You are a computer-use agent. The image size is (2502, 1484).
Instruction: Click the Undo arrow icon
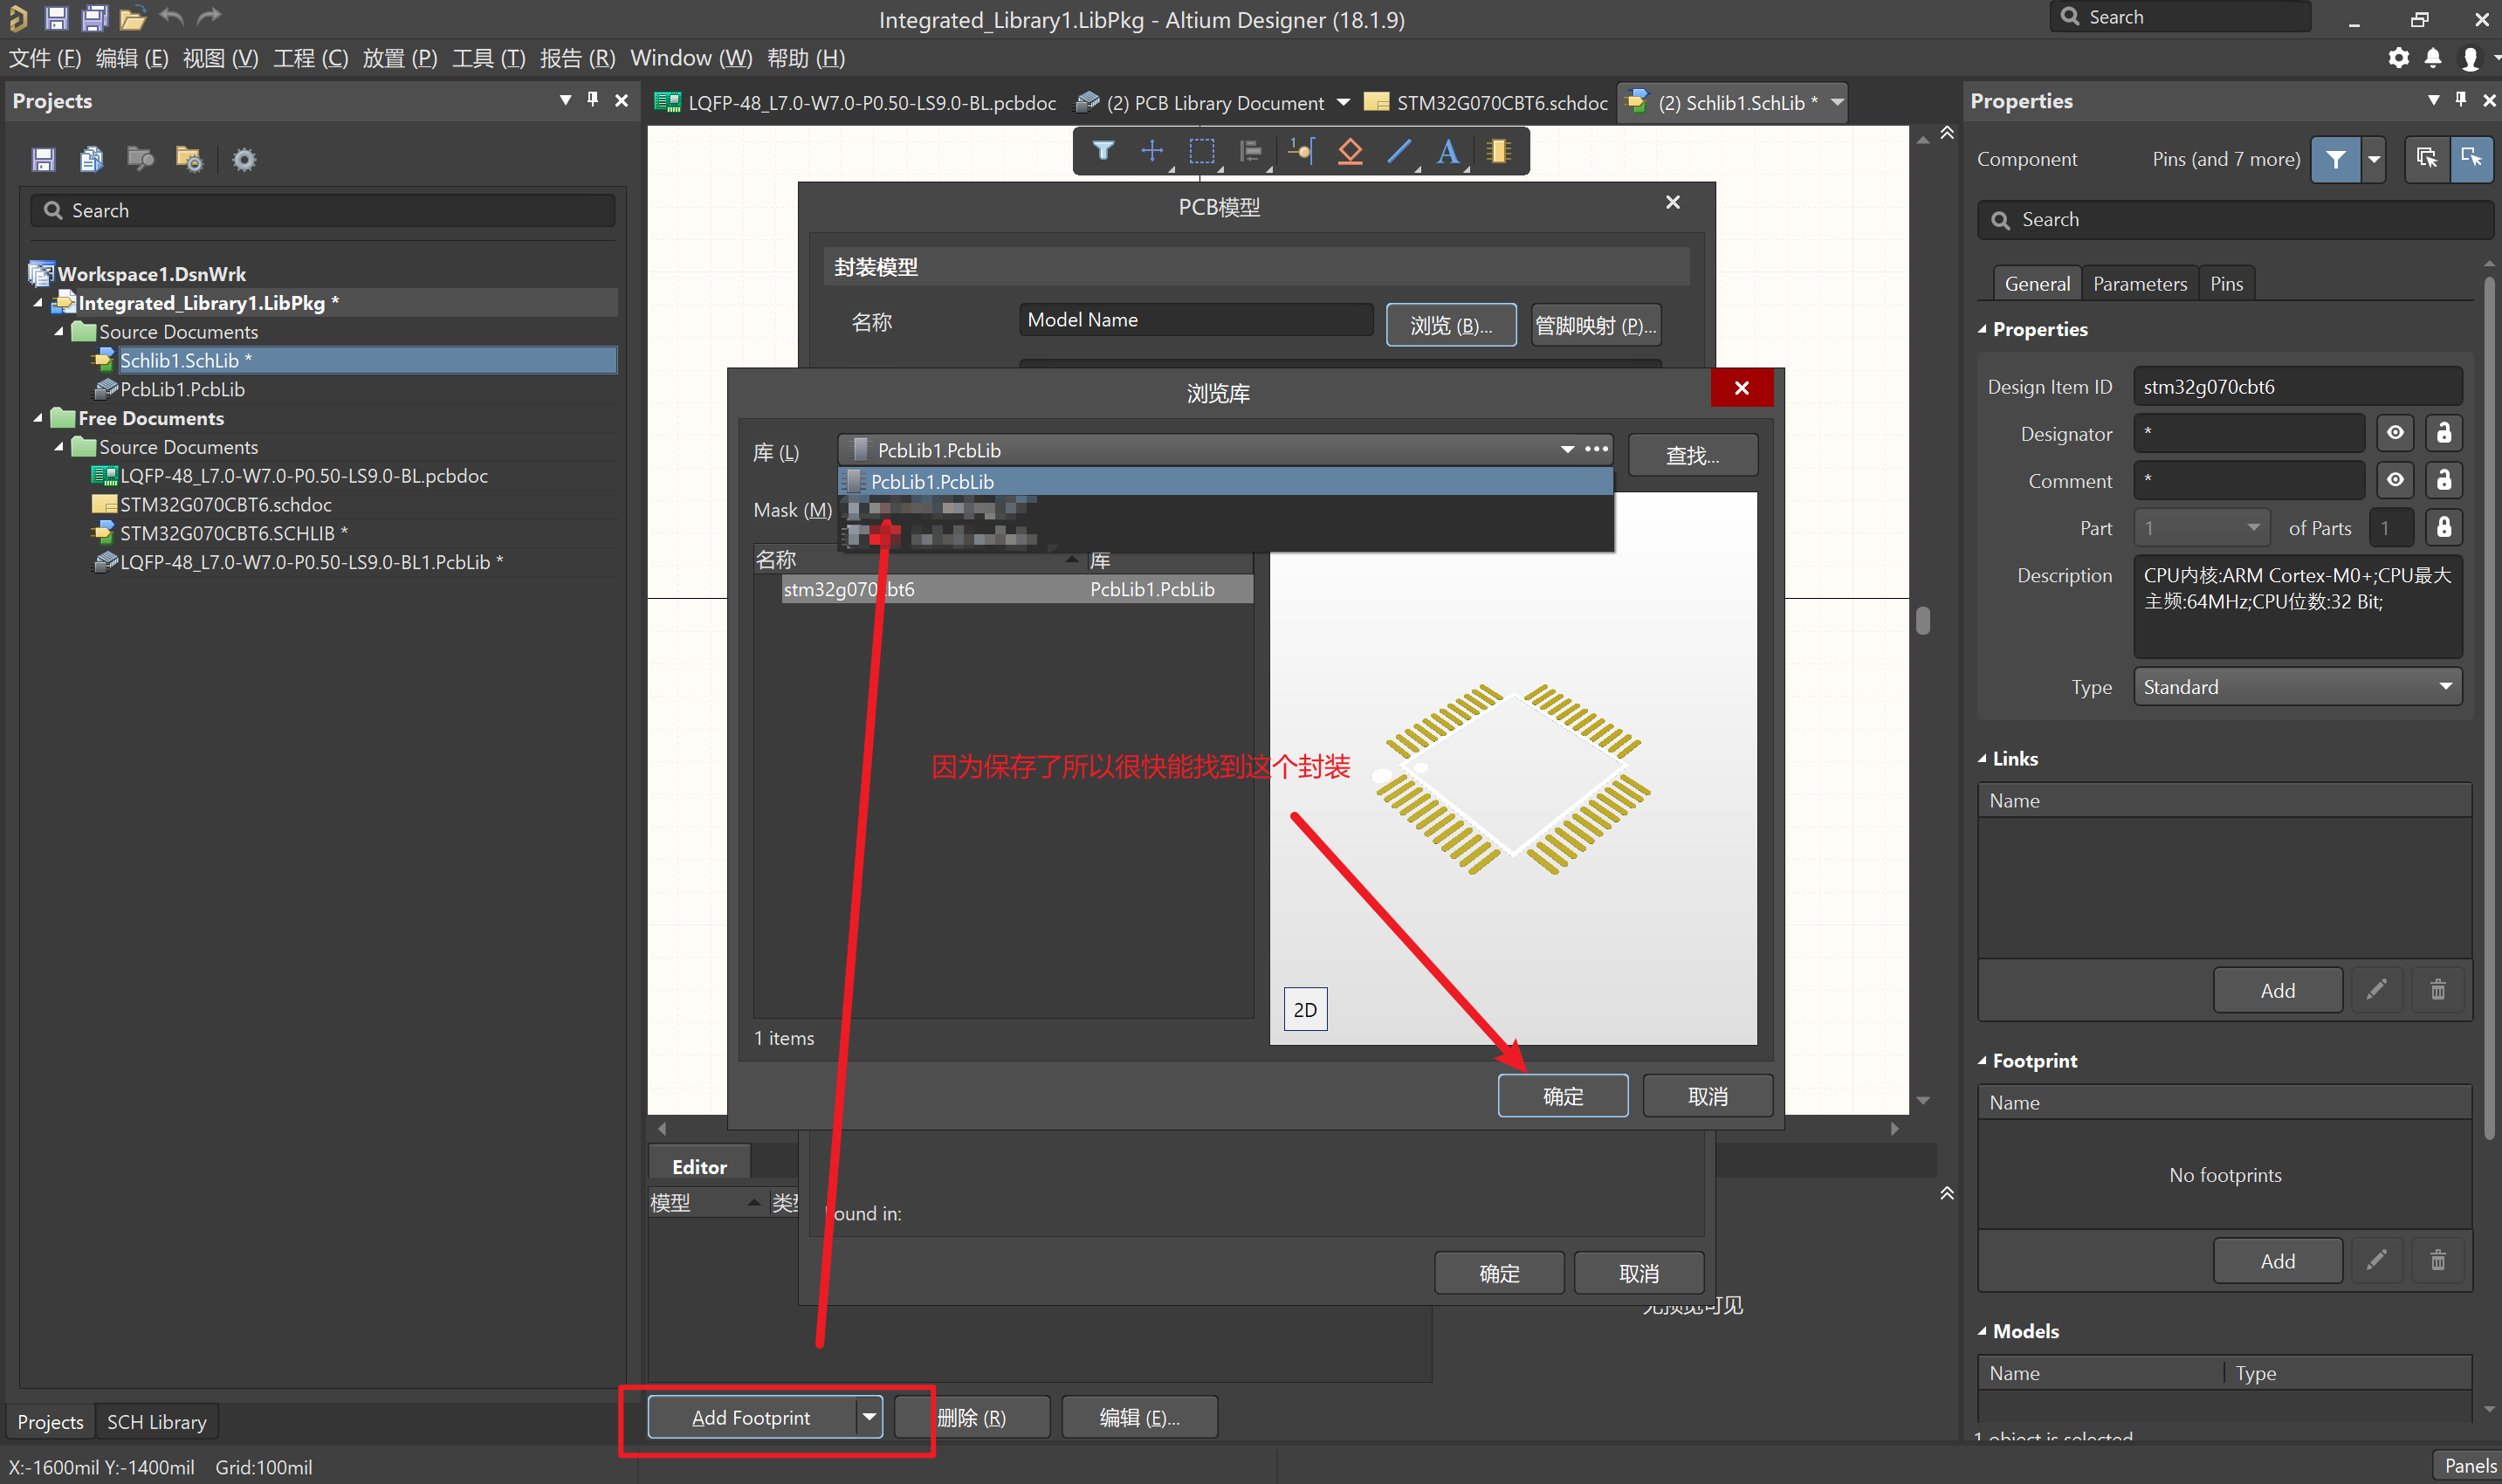tap(172, 16)
